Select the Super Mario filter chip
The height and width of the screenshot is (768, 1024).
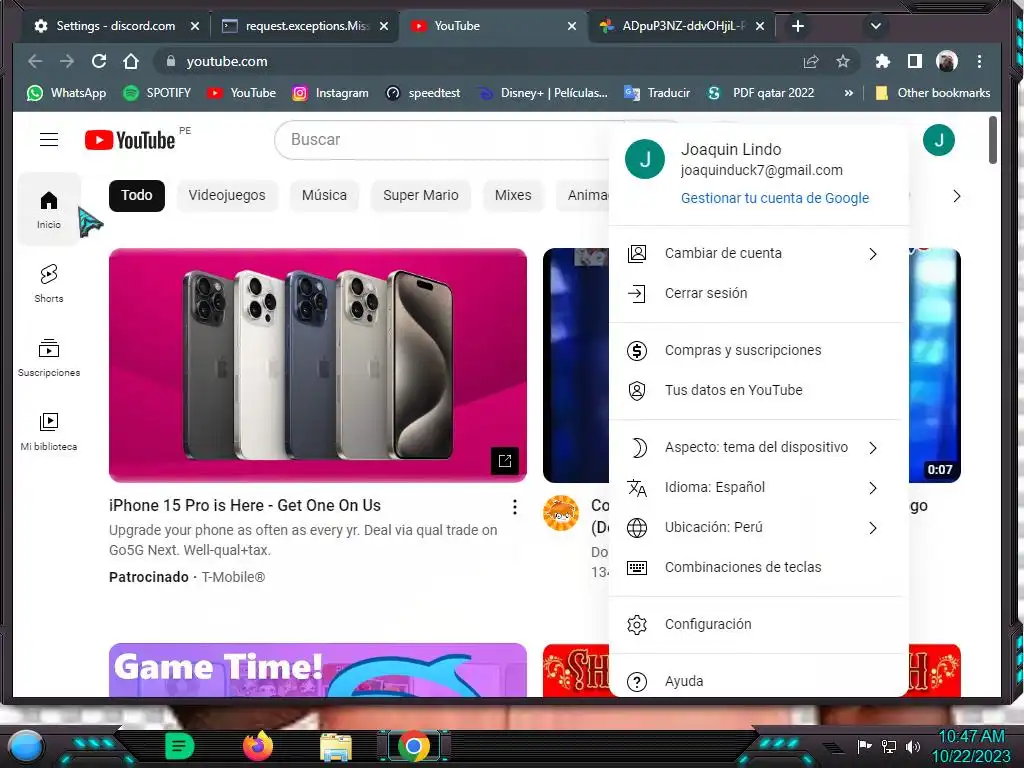coord(421,195)
